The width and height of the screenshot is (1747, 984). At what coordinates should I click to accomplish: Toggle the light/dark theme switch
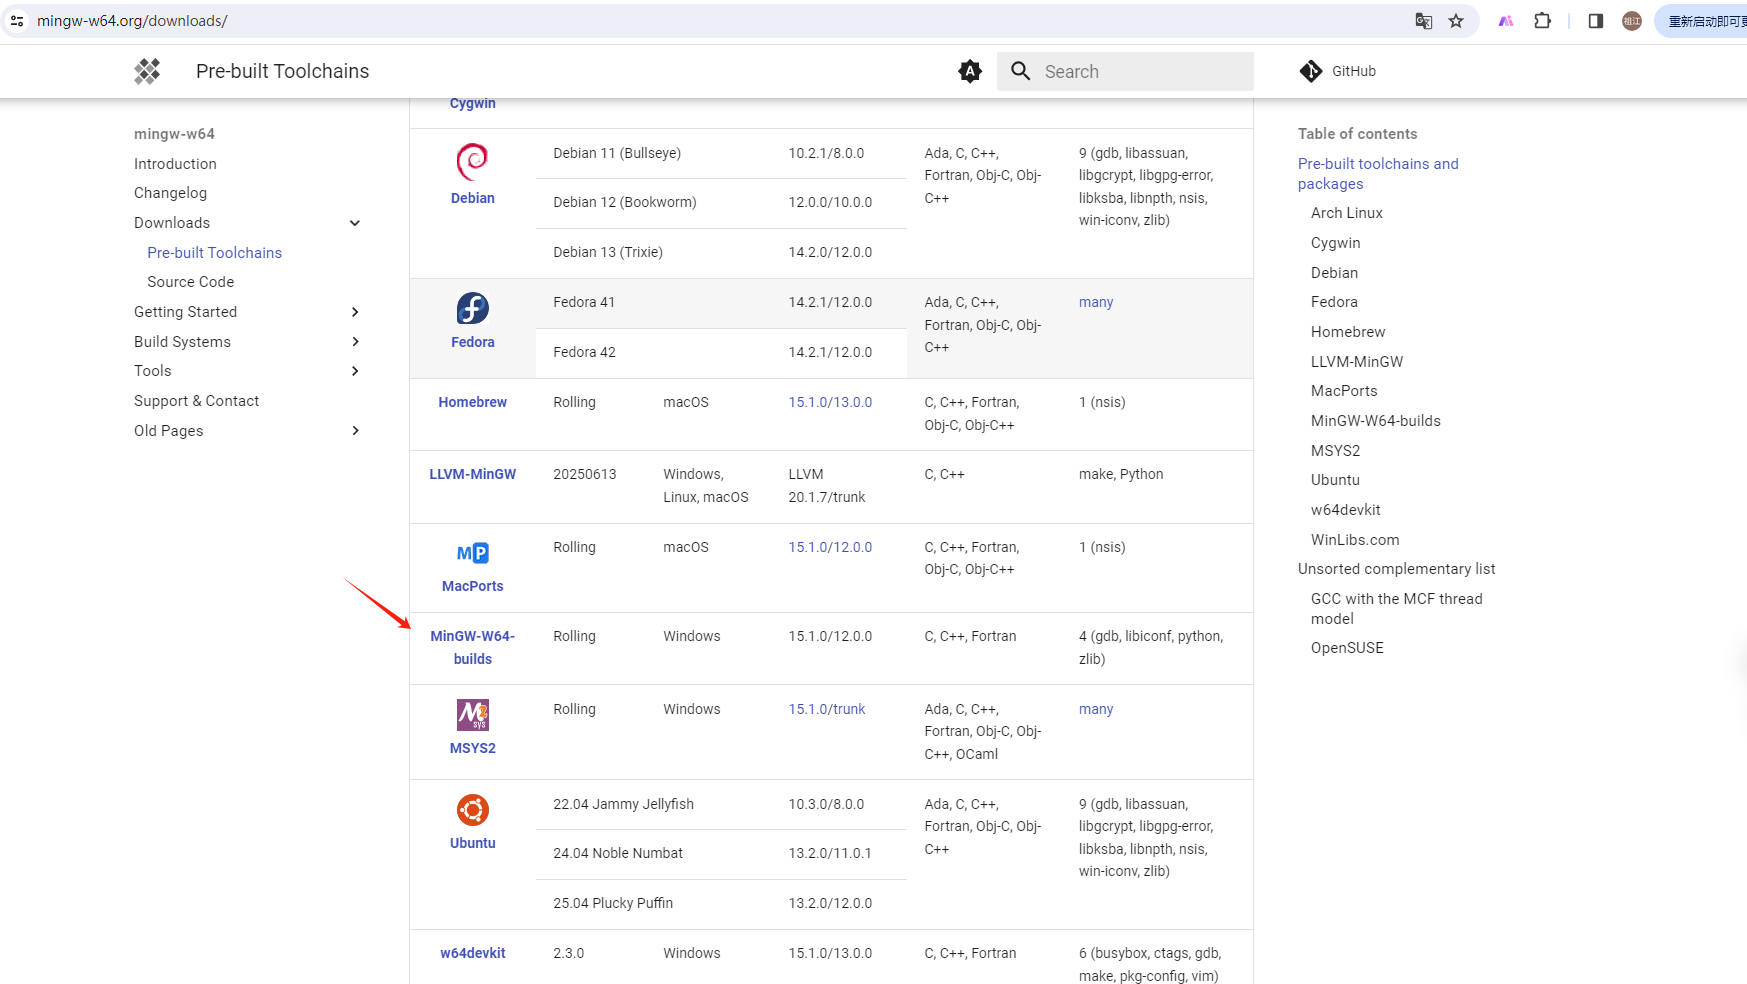(970, 71)
